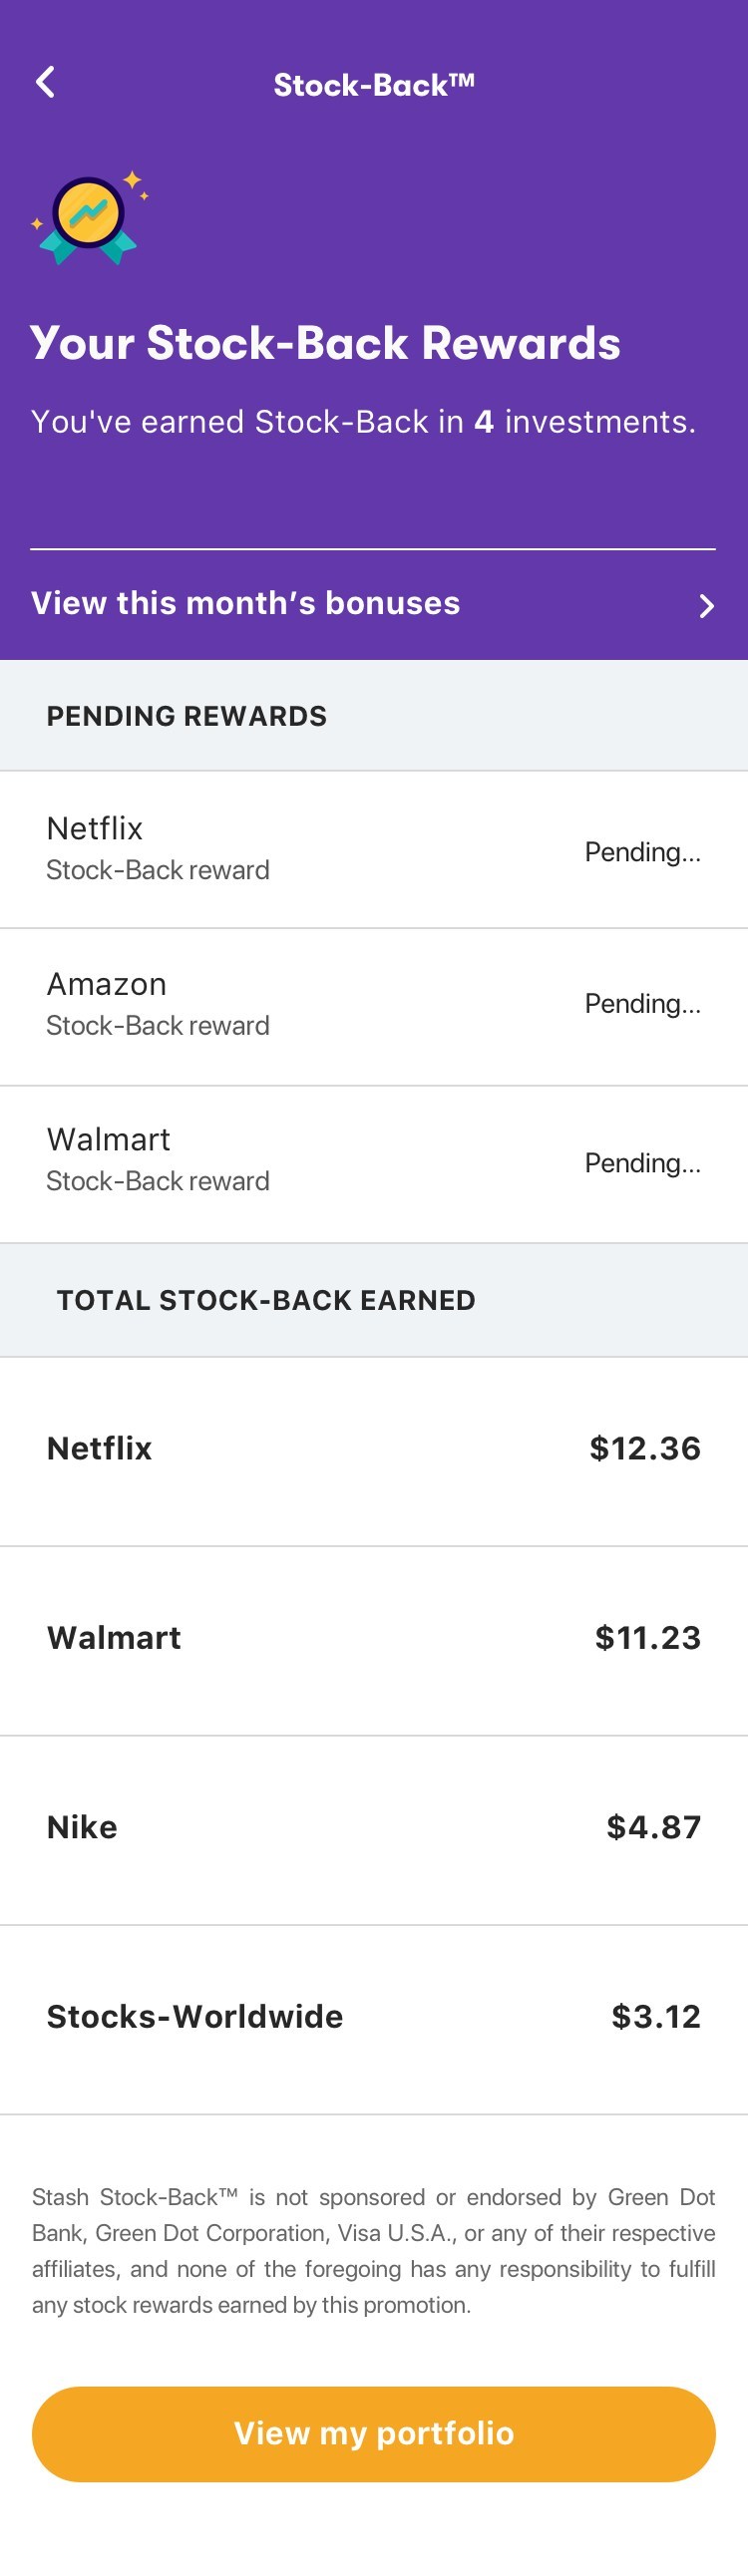The height and width of the screenshot is (2576, 748).
Task: Tap Pending status next to Amazon
Action: coord(643,1003)
